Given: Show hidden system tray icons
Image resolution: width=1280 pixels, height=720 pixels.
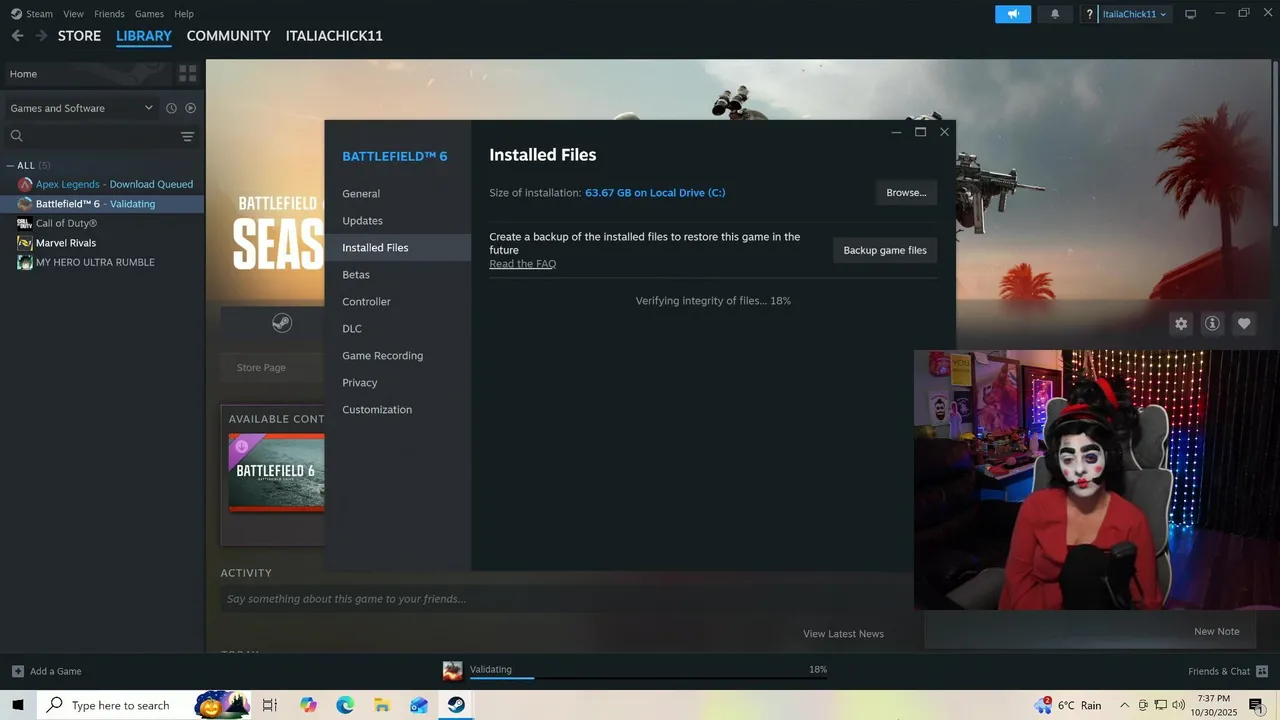Looking at the screenshot, I should [1124, 705].
